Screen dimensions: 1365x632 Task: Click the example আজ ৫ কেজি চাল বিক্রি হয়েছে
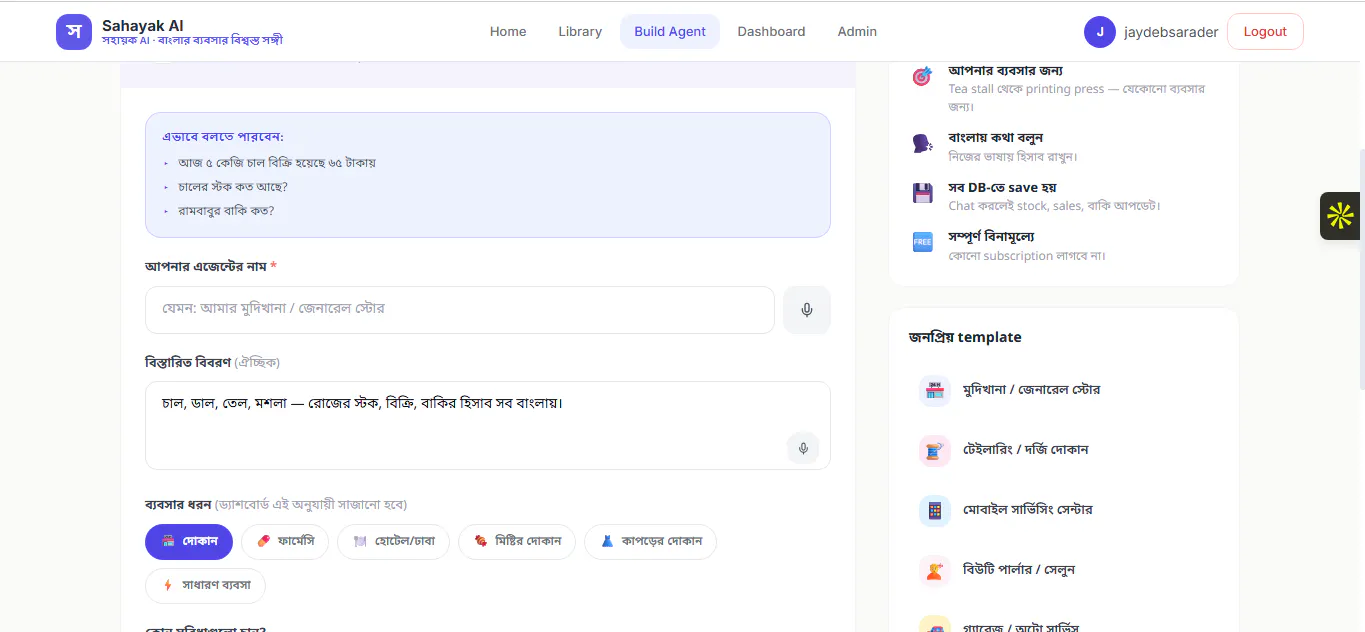277,163
